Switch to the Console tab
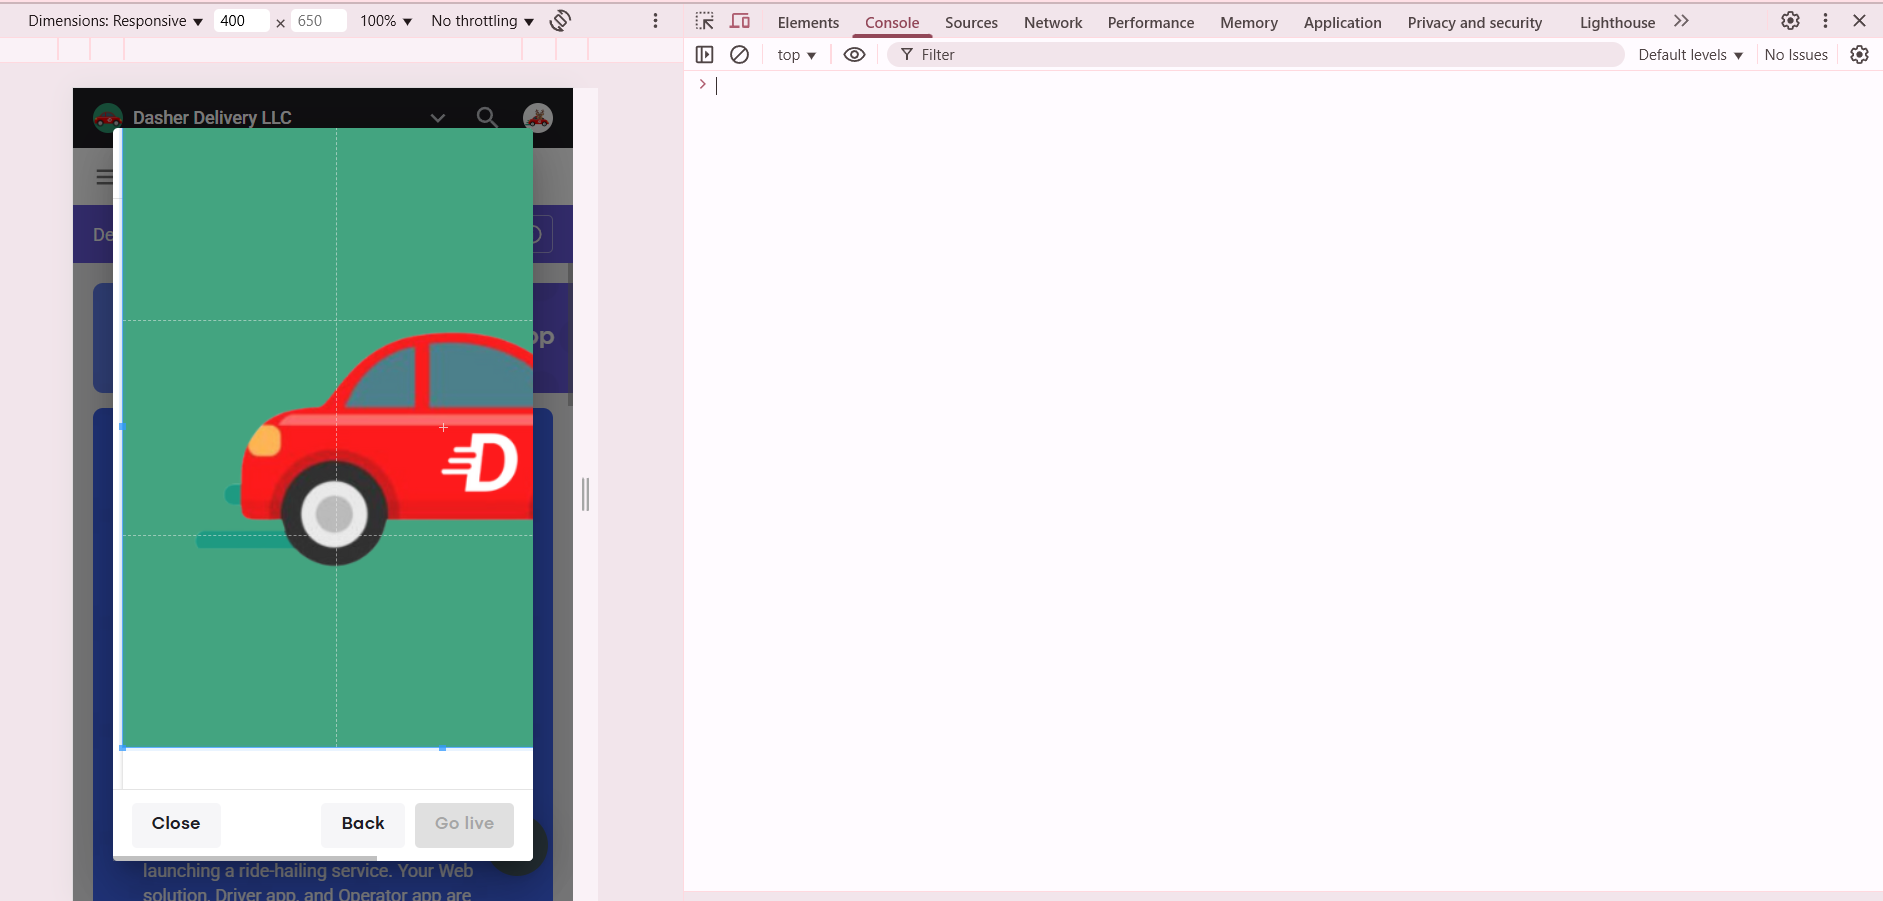1883x901 pixels. 892,22
